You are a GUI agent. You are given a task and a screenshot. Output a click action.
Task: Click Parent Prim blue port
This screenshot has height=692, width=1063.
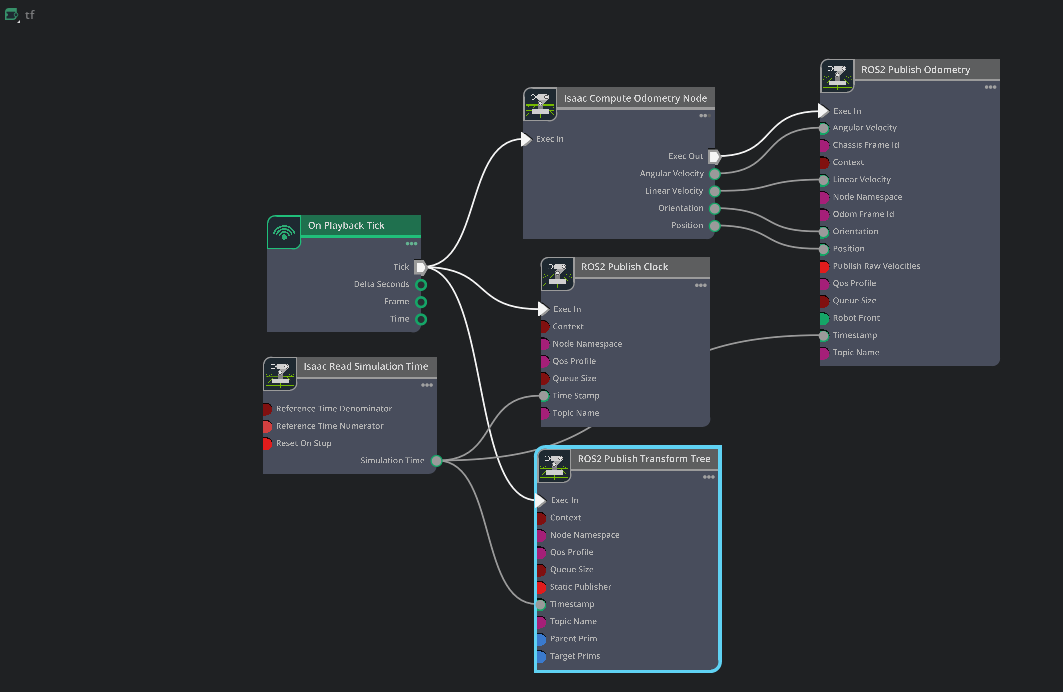541,639
